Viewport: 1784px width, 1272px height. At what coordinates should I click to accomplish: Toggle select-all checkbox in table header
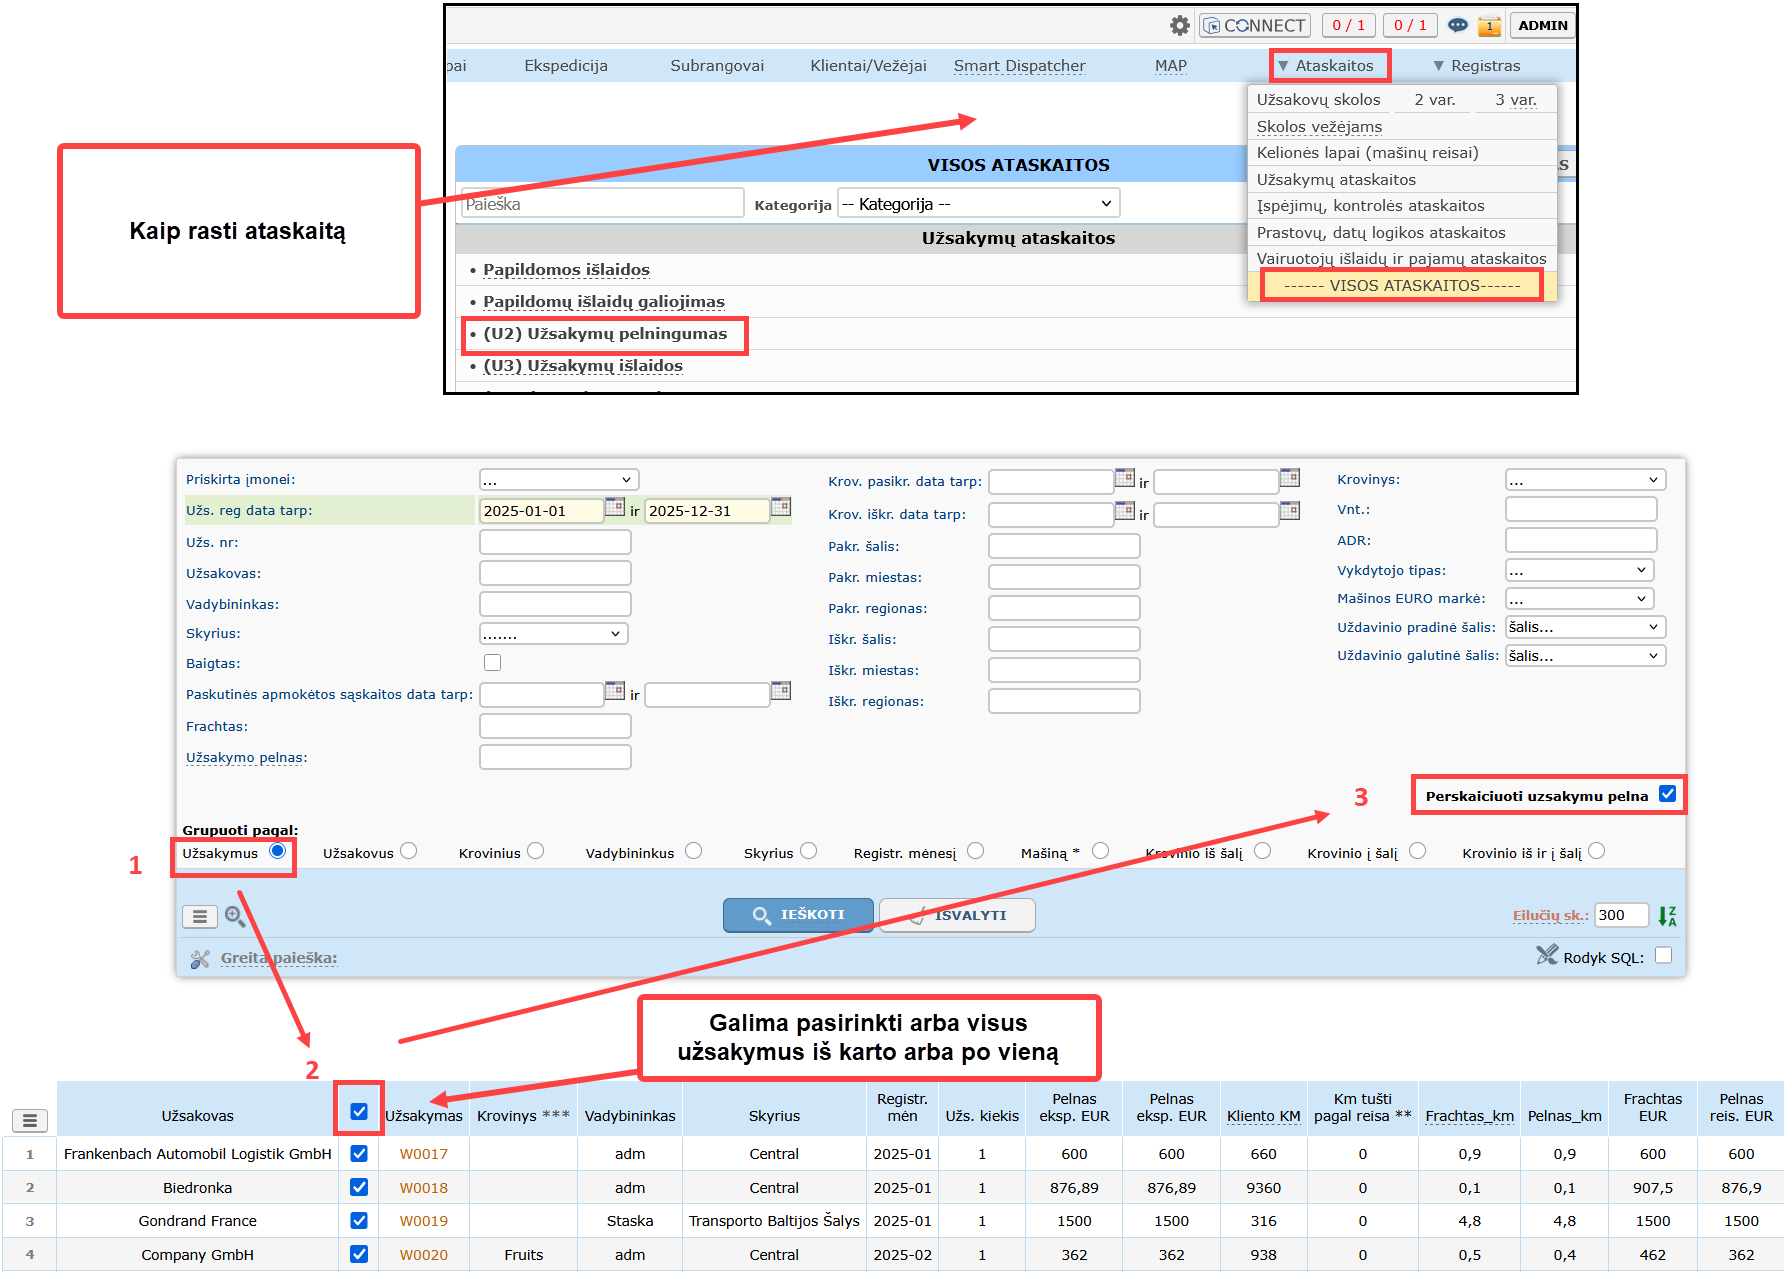(x=359, y=1111)
